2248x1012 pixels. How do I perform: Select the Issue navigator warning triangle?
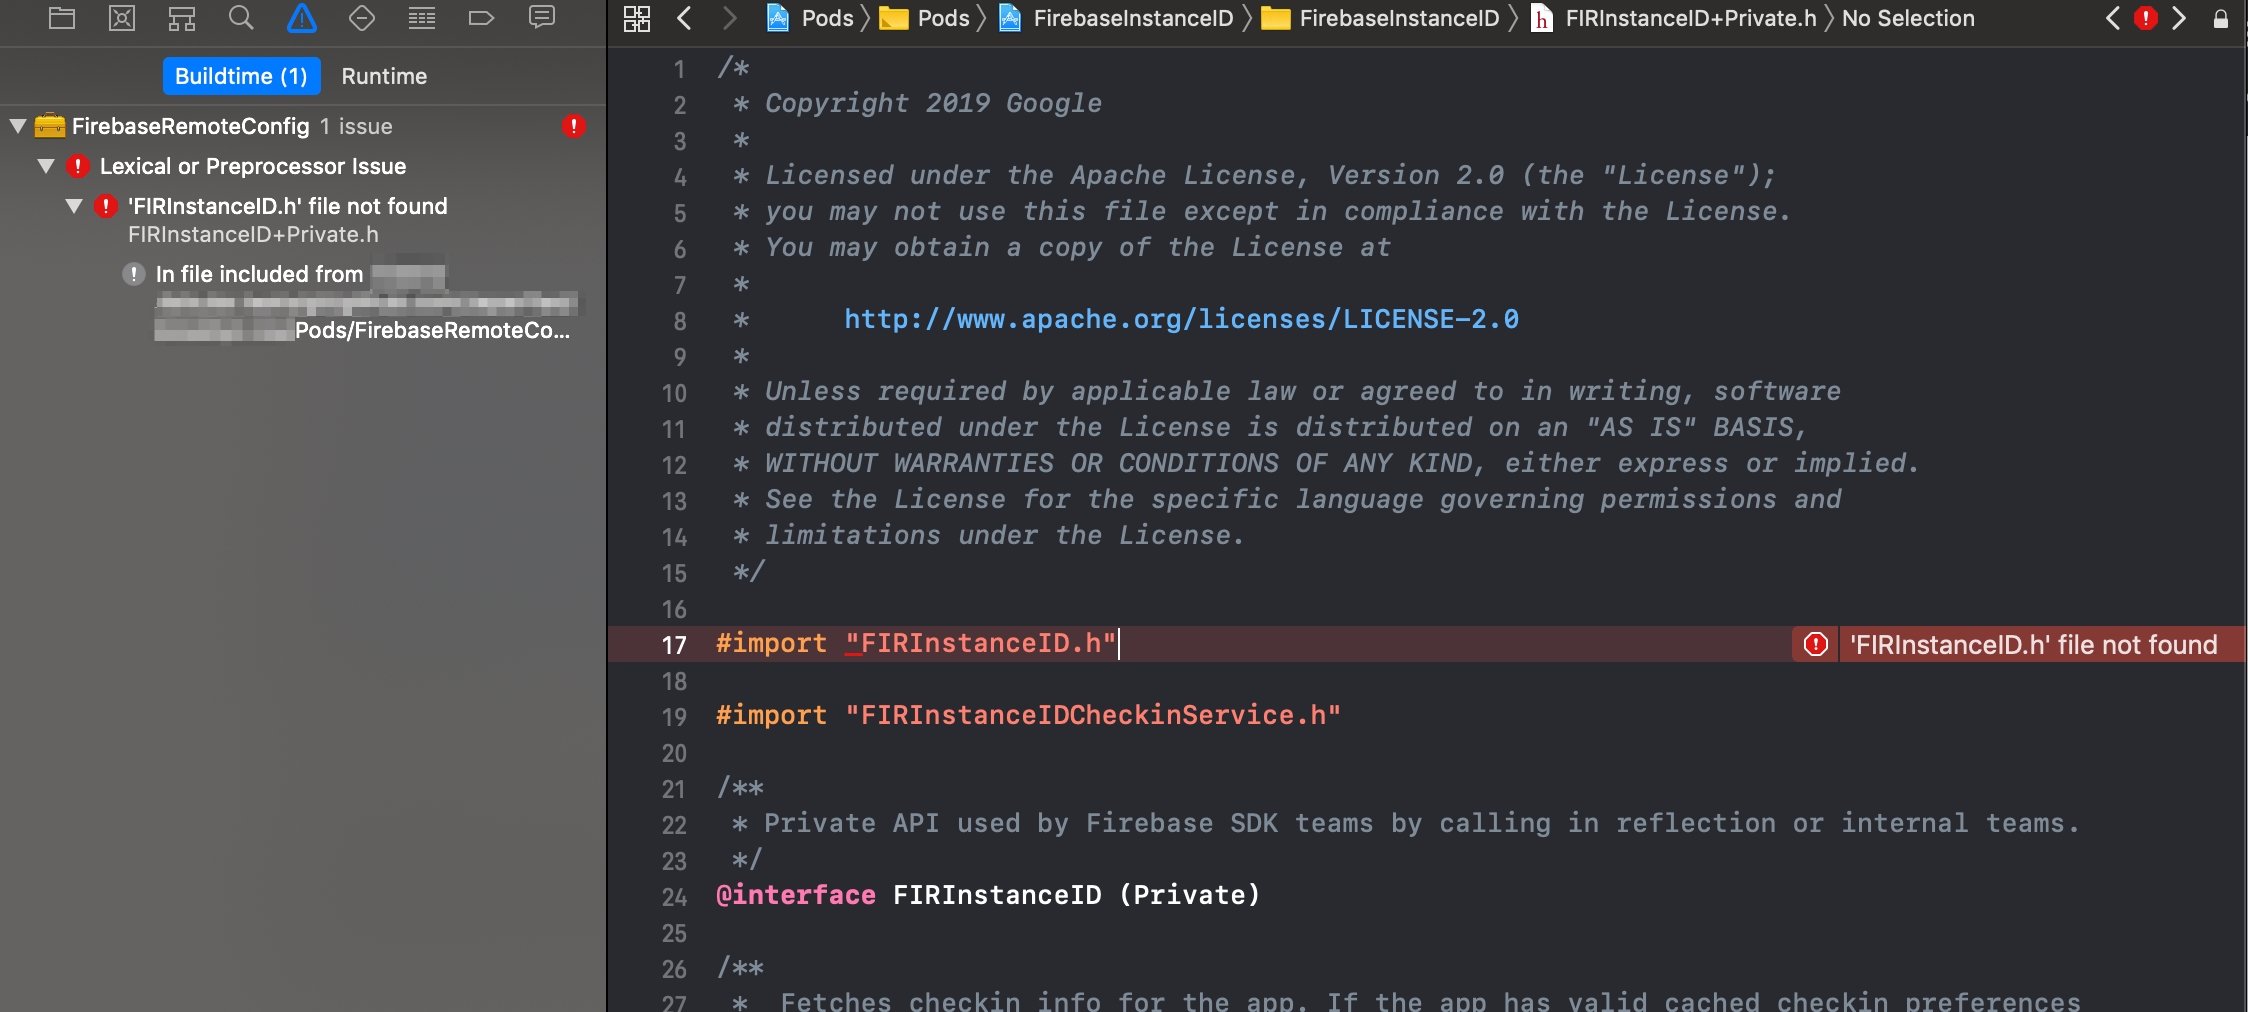click(301, 18)
